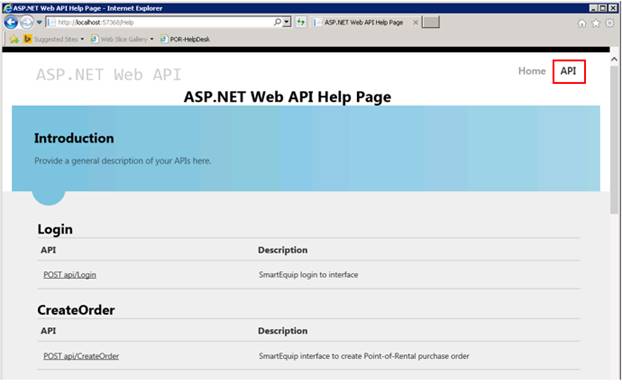Maximize the Internet Explorer window
The width and height of the screenshot is (622, 386).
point(603,8)
